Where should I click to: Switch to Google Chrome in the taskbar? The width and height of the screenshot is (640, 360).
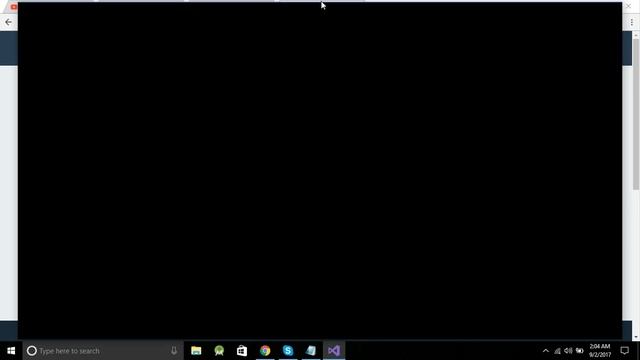265,351
